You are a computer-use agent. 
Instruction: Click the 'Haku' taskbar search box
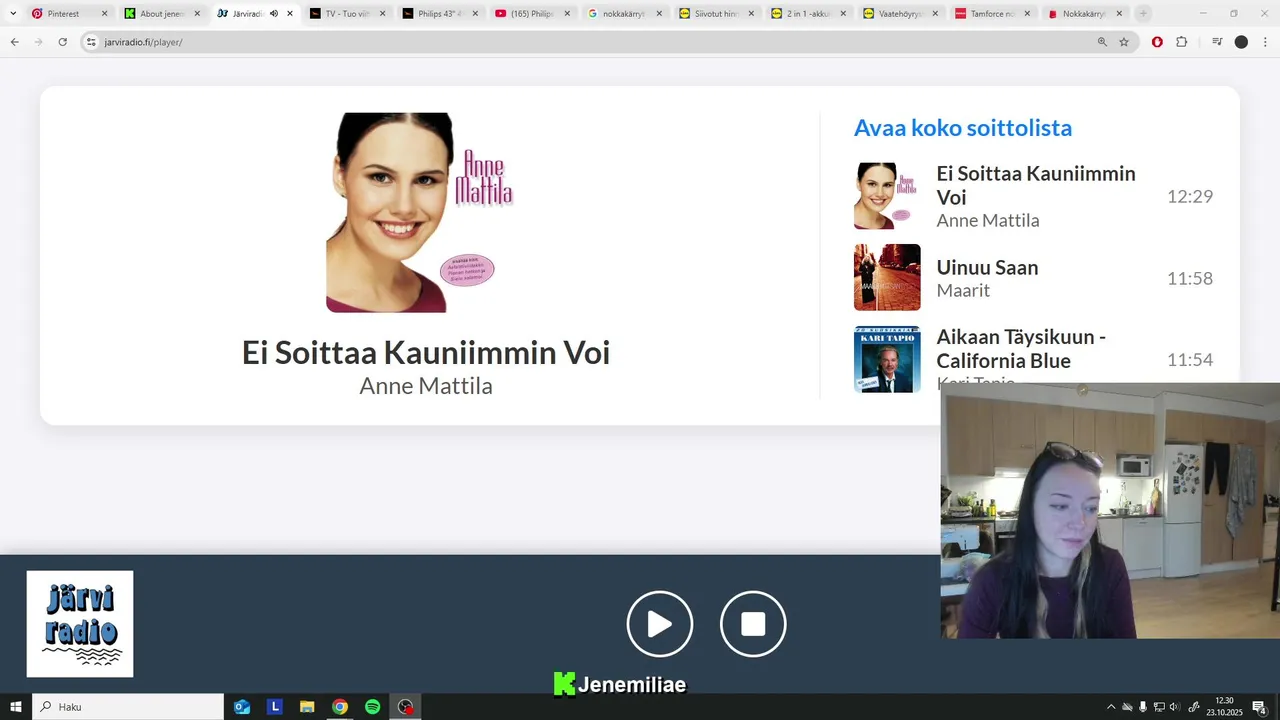(128, 707)
